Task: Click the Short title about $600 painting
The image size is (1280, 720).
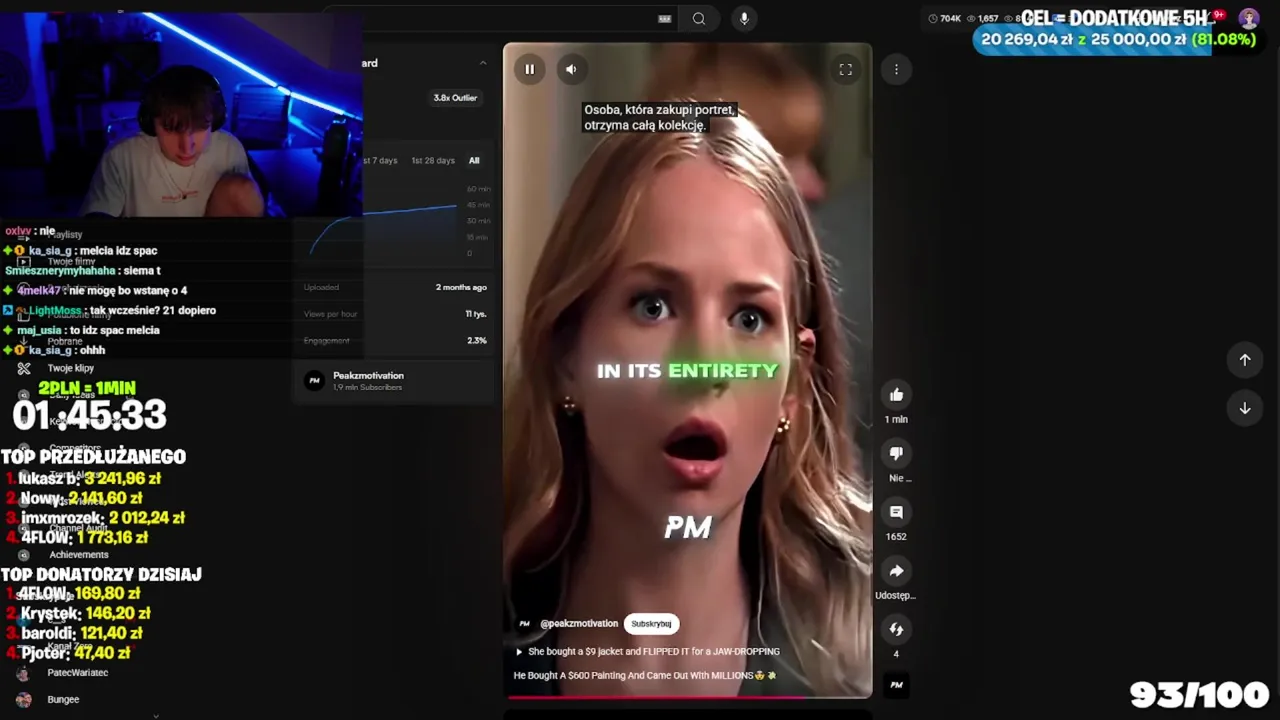Action: tap(645, 676)
